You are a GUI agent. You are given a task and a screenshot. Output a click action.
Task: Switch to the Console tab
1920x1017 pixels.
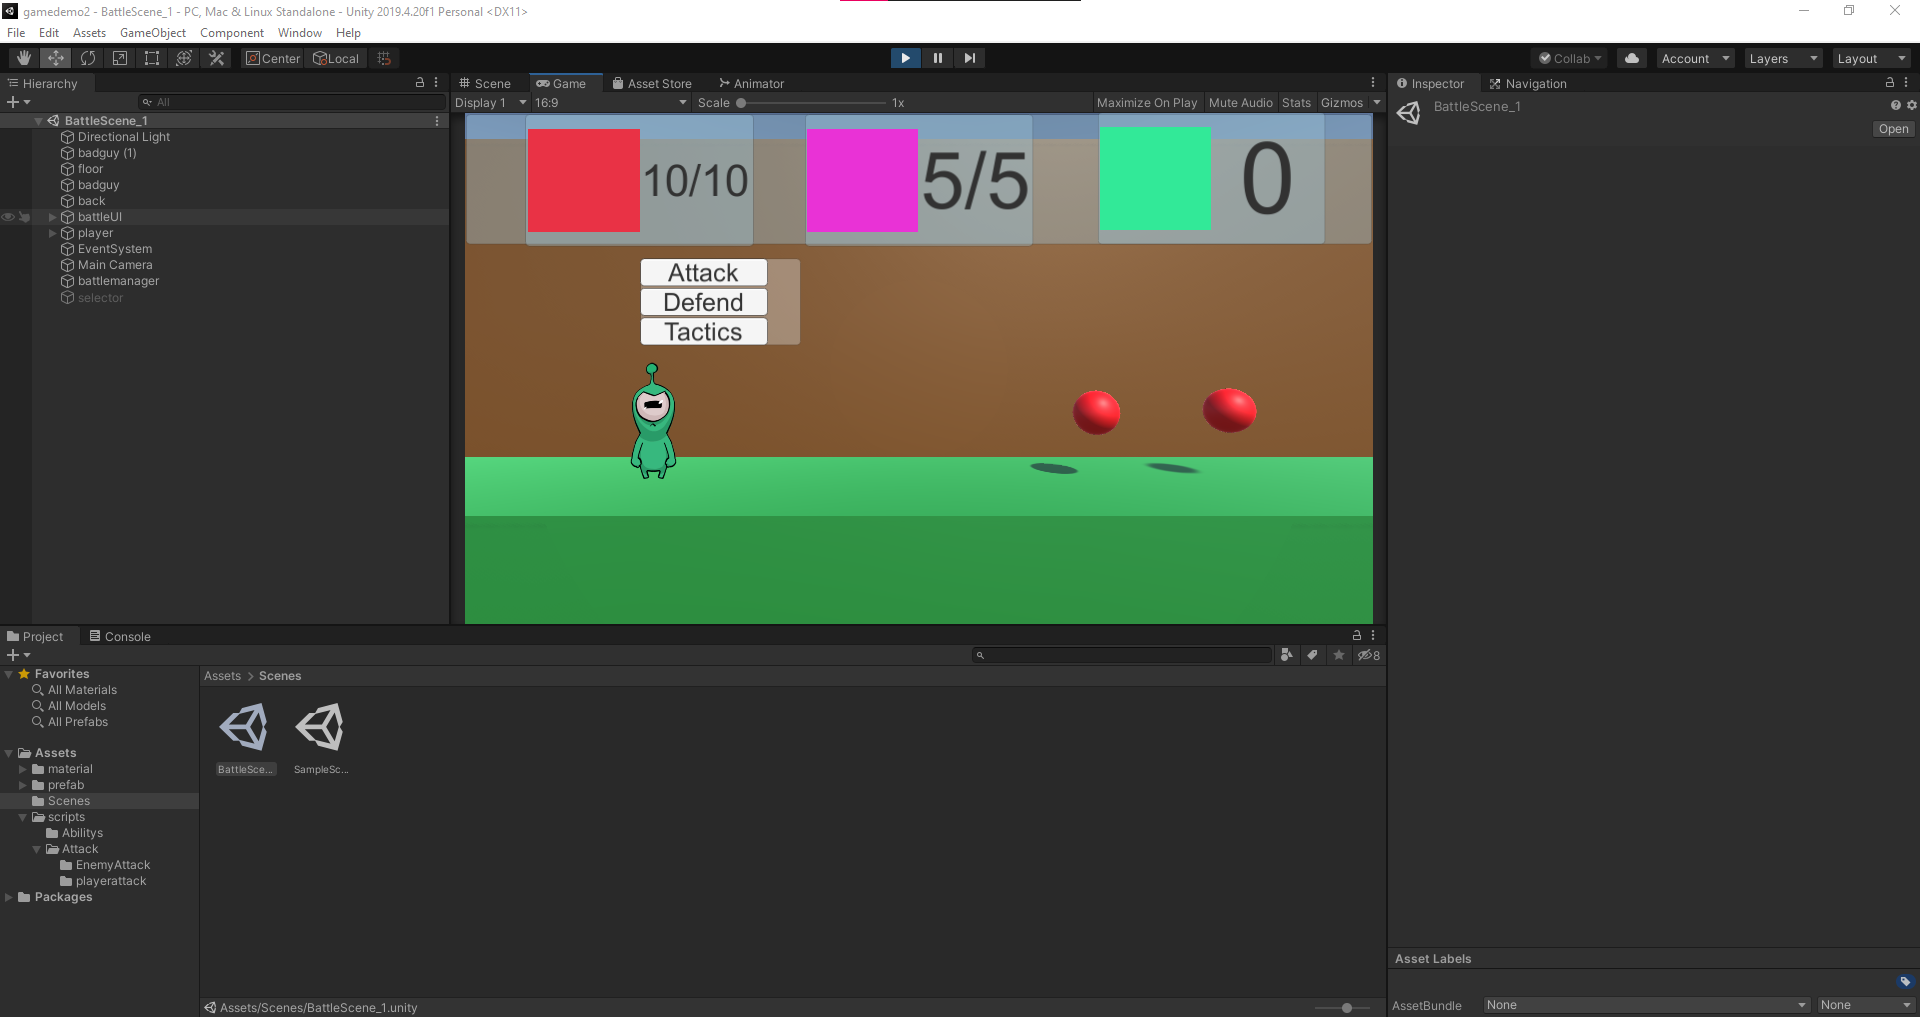(120, 636)
